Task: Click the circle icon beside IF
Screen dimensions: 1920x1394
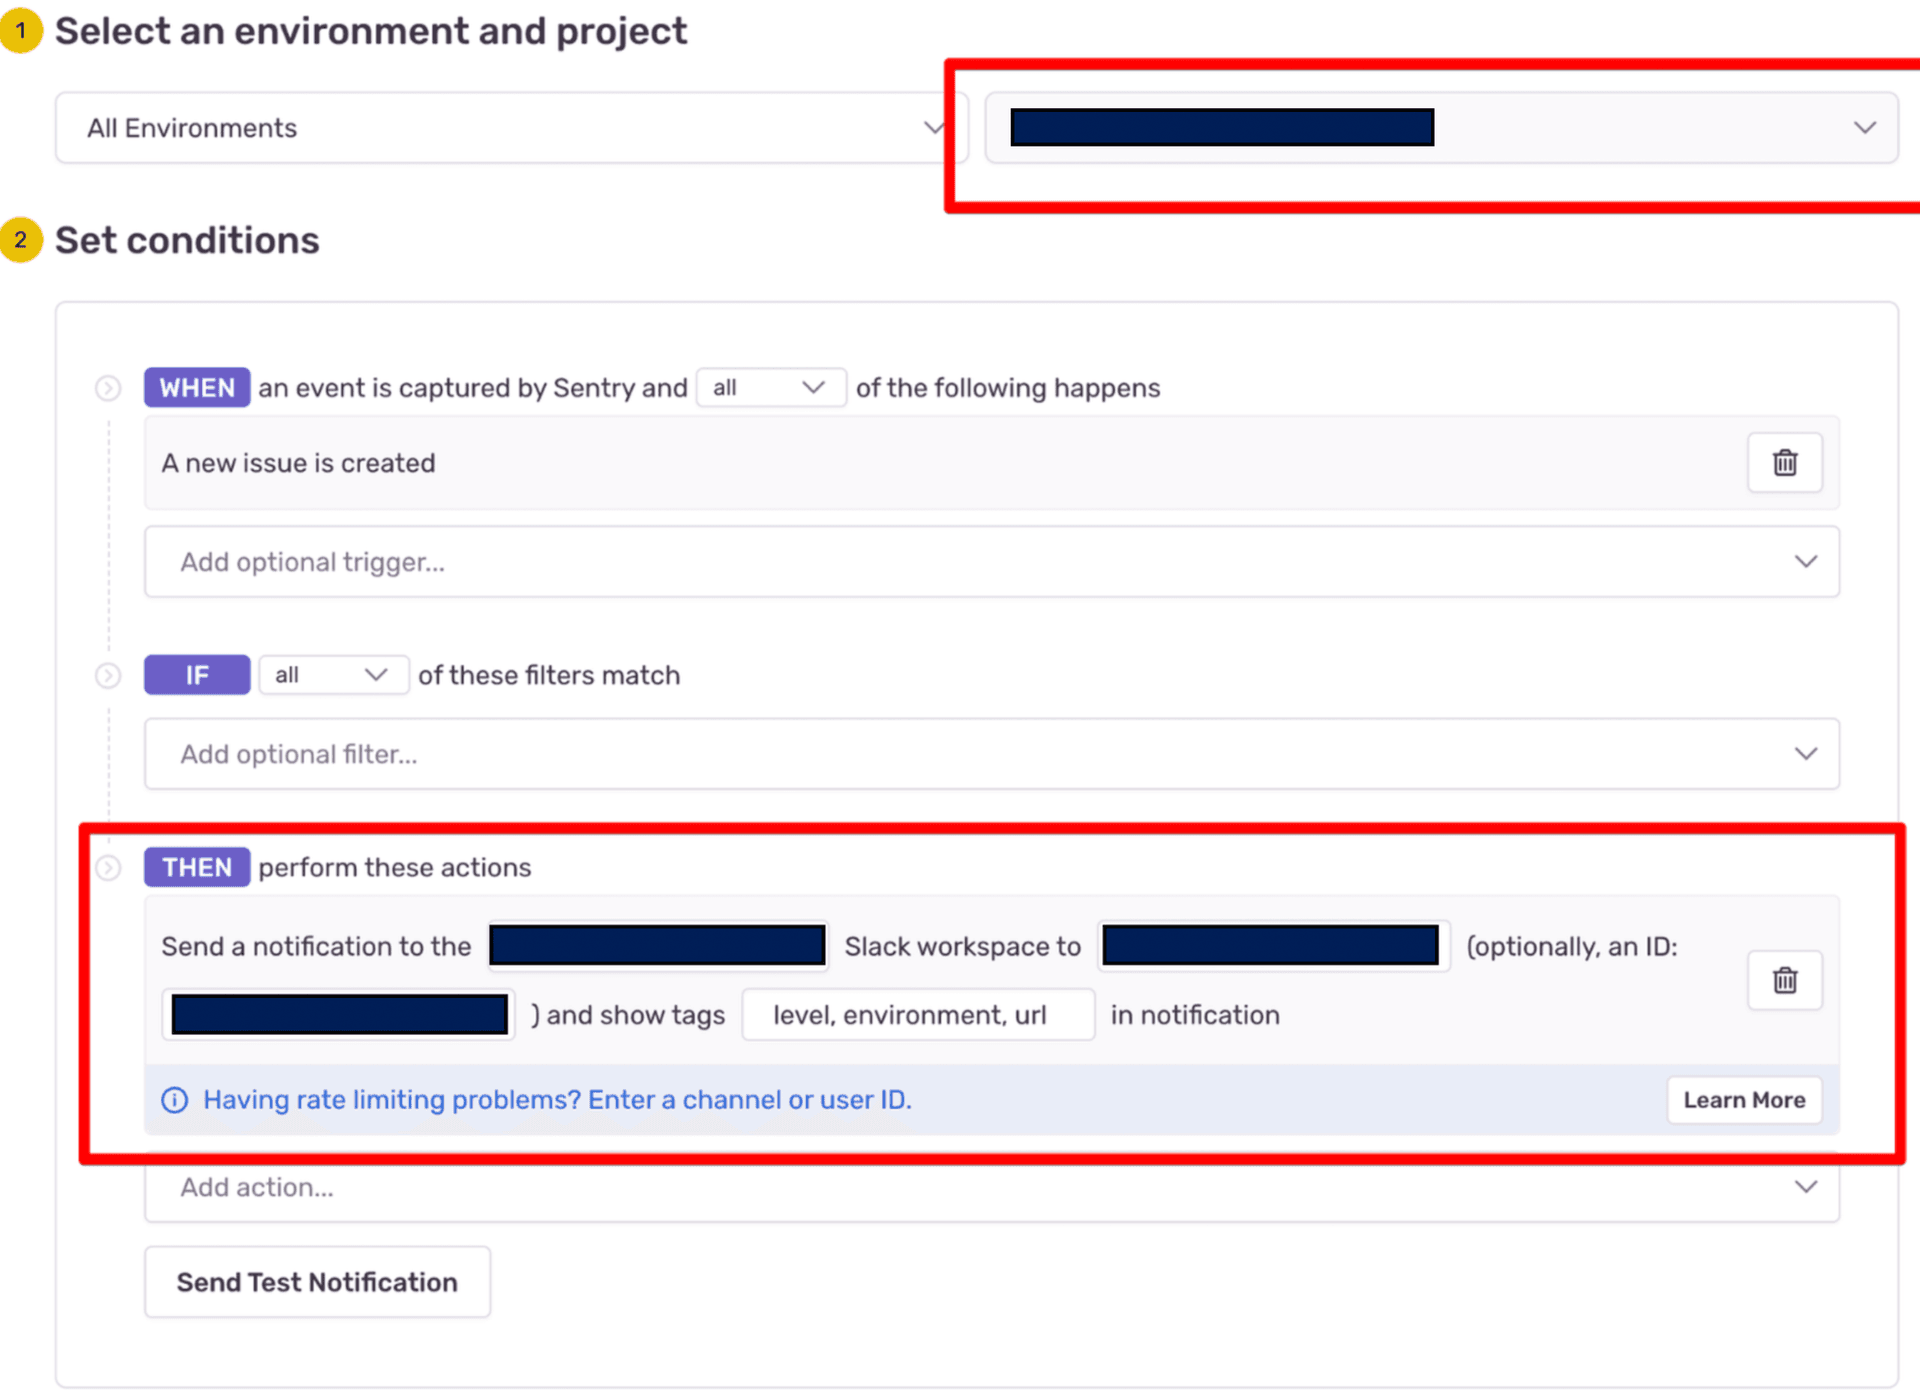Action: pyautogui.click(x=108, y=676)
